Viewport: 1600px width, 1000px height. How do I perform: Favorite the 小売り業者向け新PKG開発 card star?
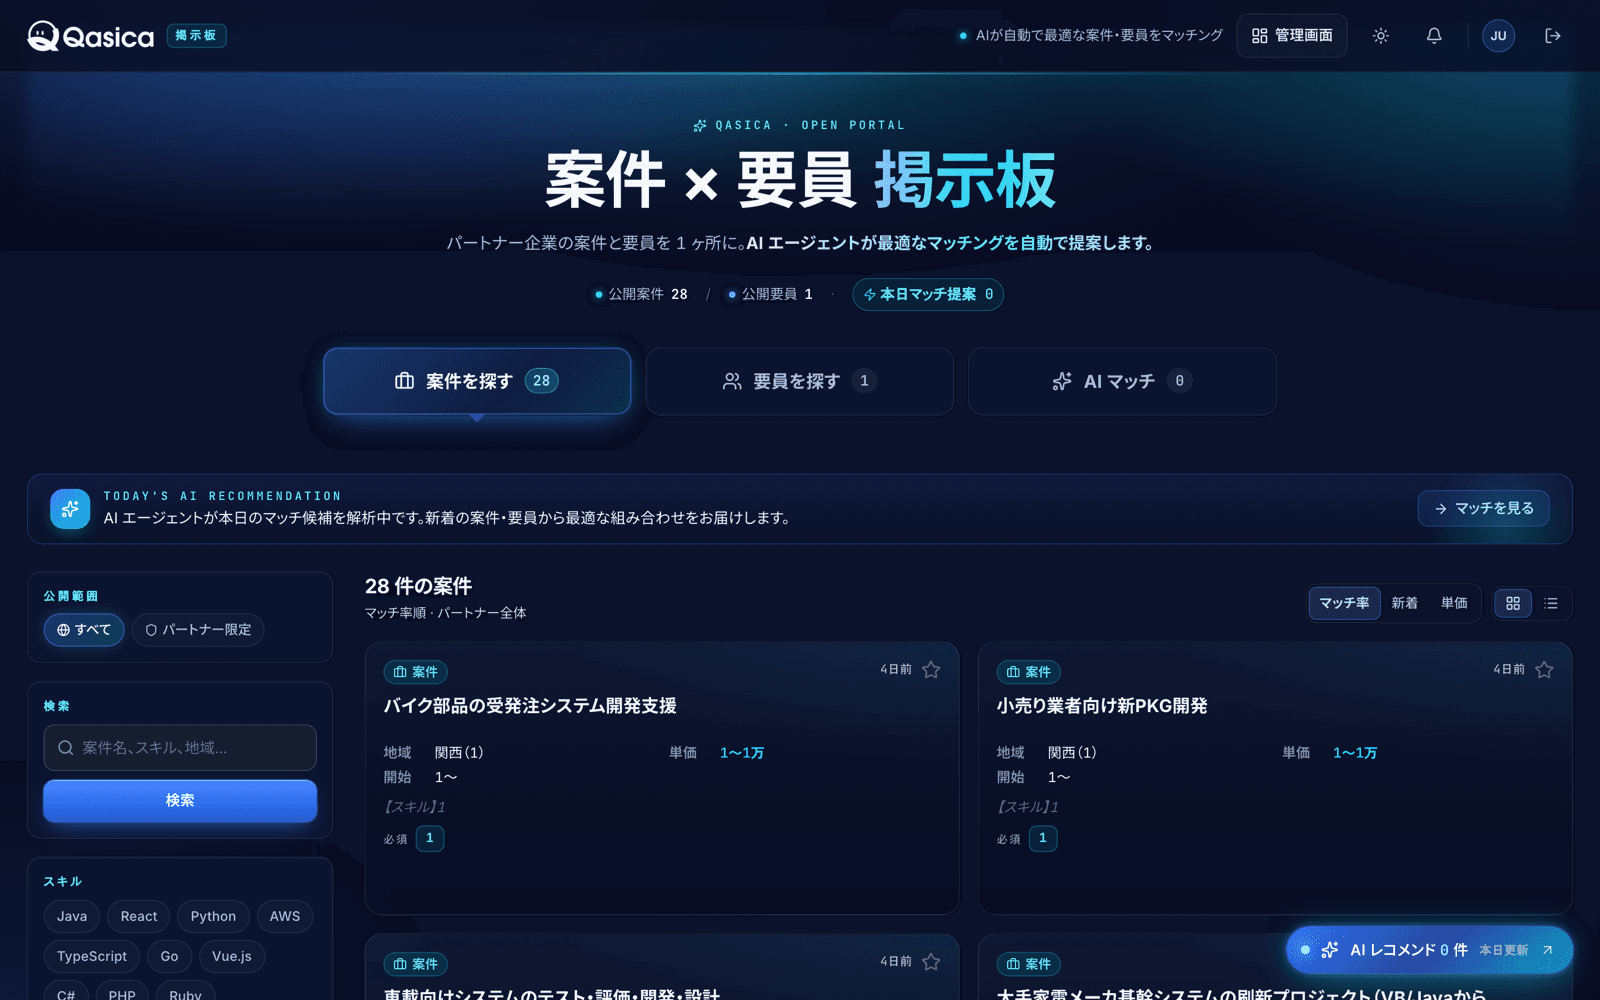1544,670
